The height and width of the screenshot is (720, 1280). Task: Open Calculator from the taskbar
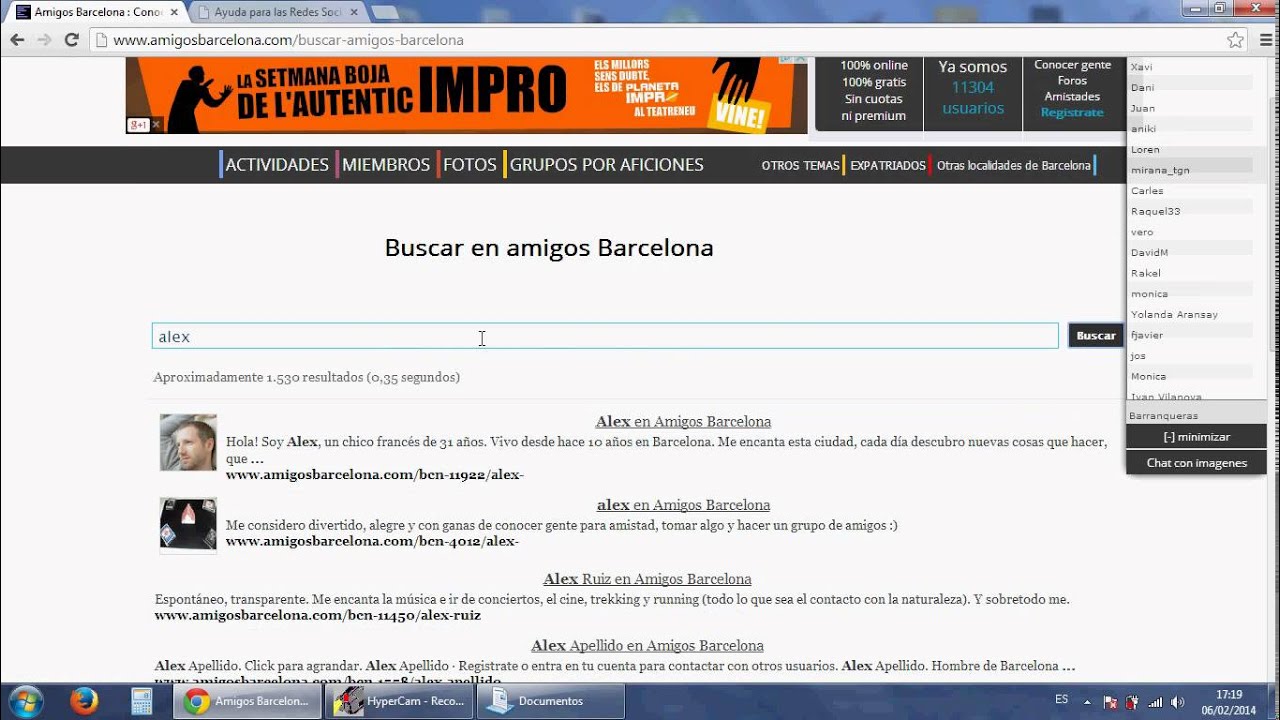click(142, 702)
